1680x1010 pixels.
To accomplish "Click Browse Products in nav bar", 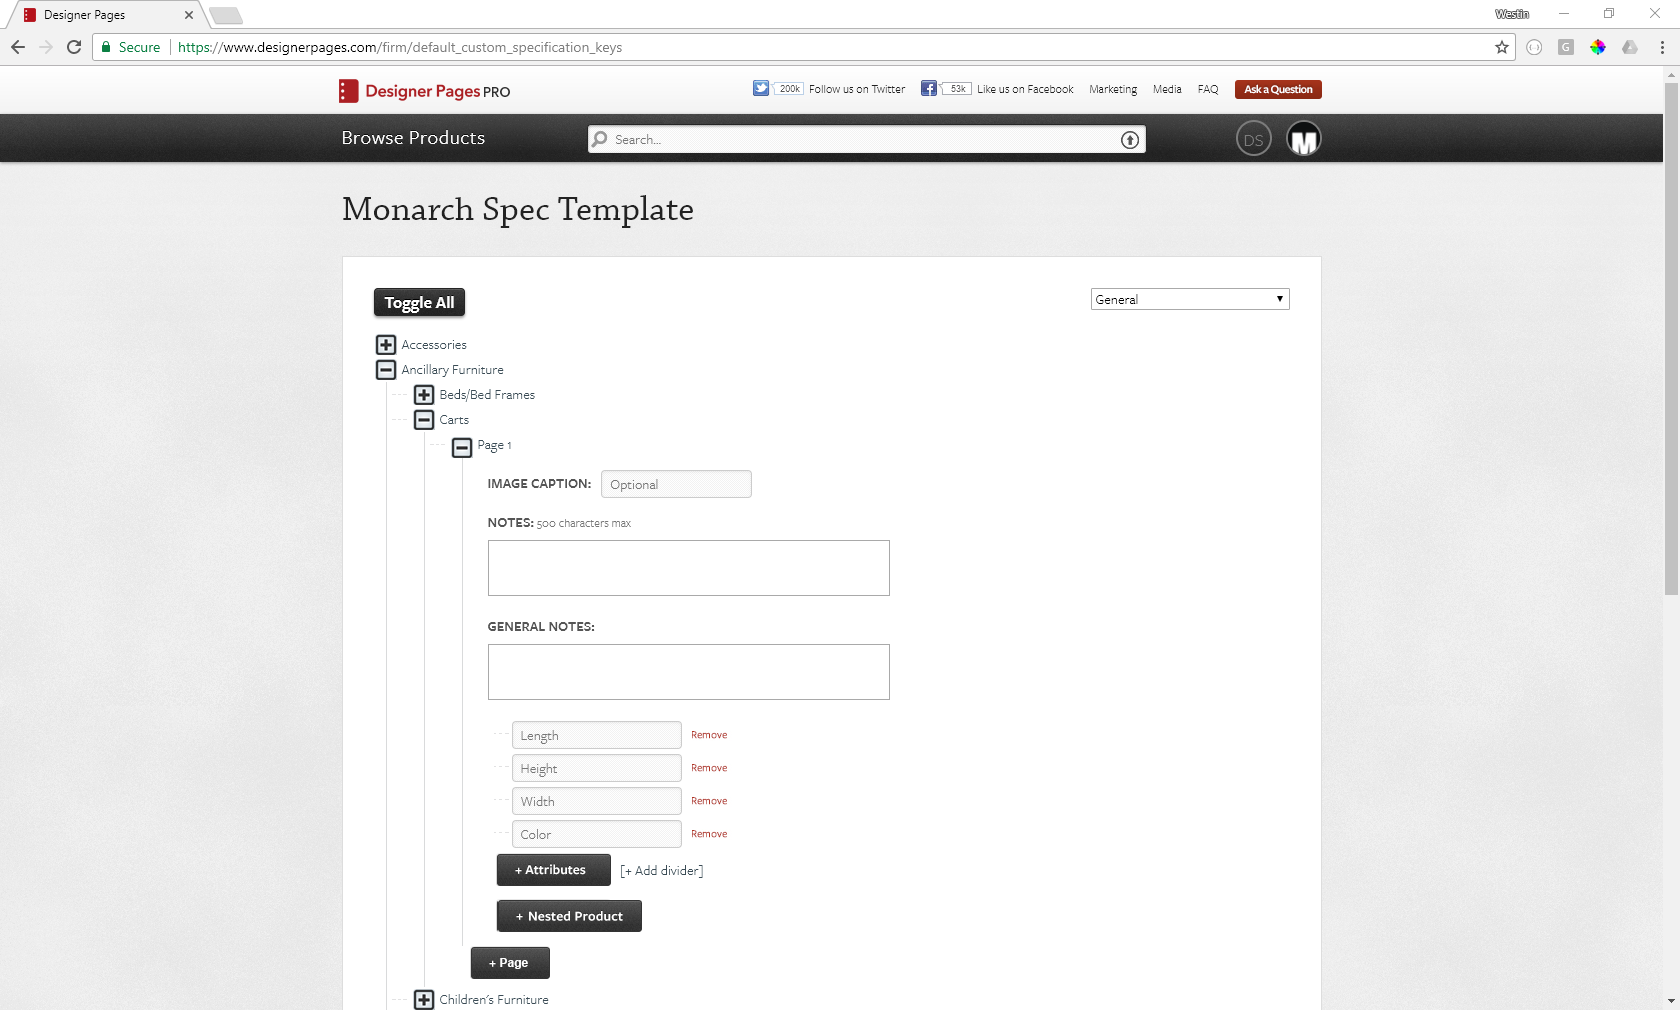I will point(413,138).
